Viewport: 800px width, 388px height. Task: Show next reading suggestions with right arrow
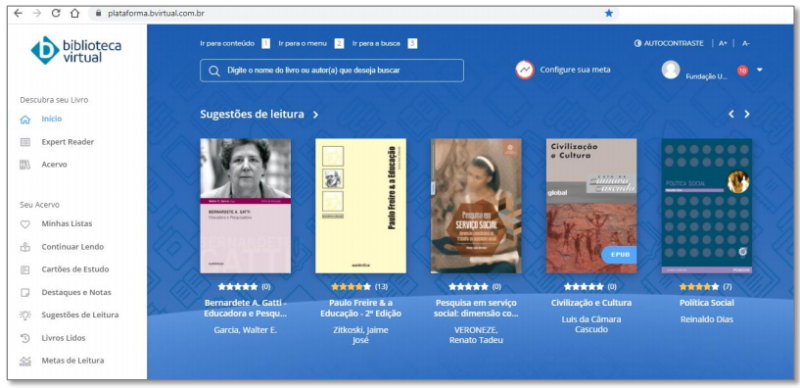(x=747, y=114)
